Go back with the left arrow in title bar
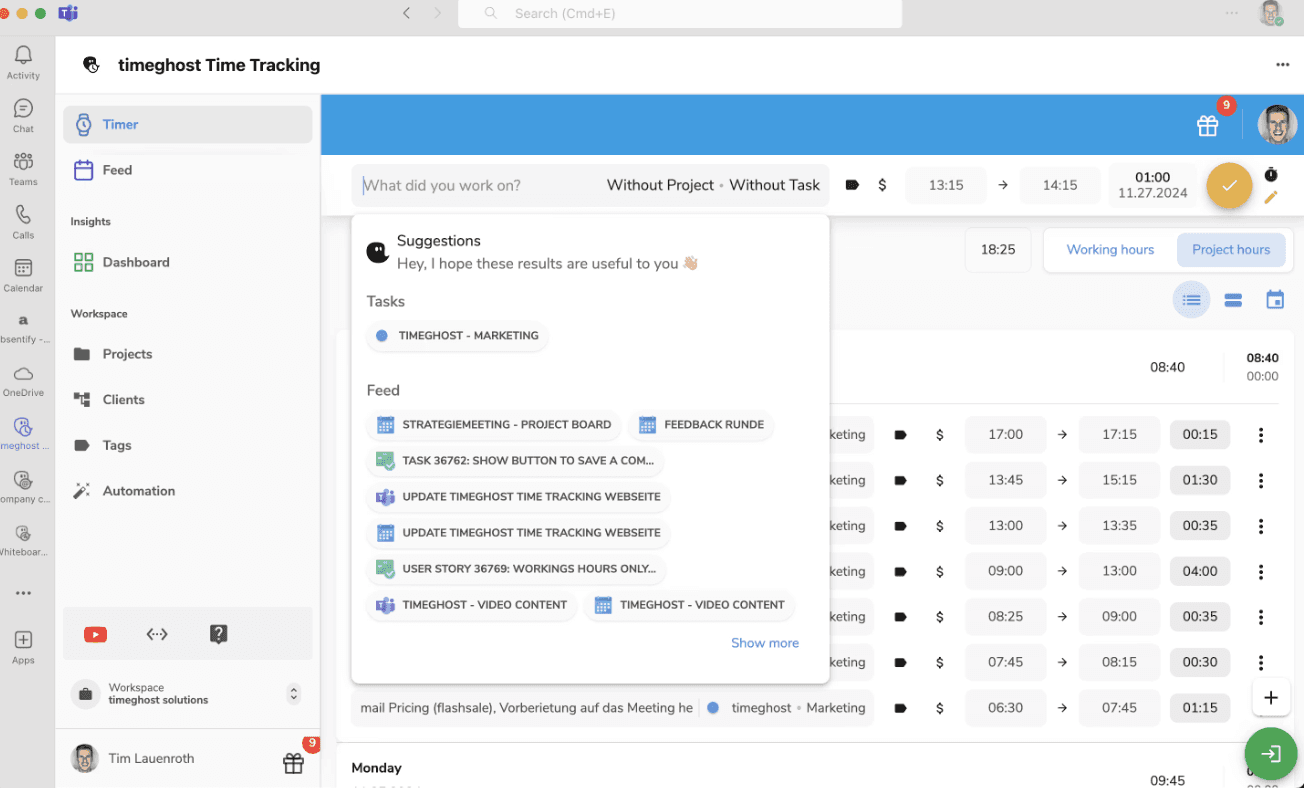Image resolution: width=1304 pixels, height=788 pixels. tap(406, 13)
